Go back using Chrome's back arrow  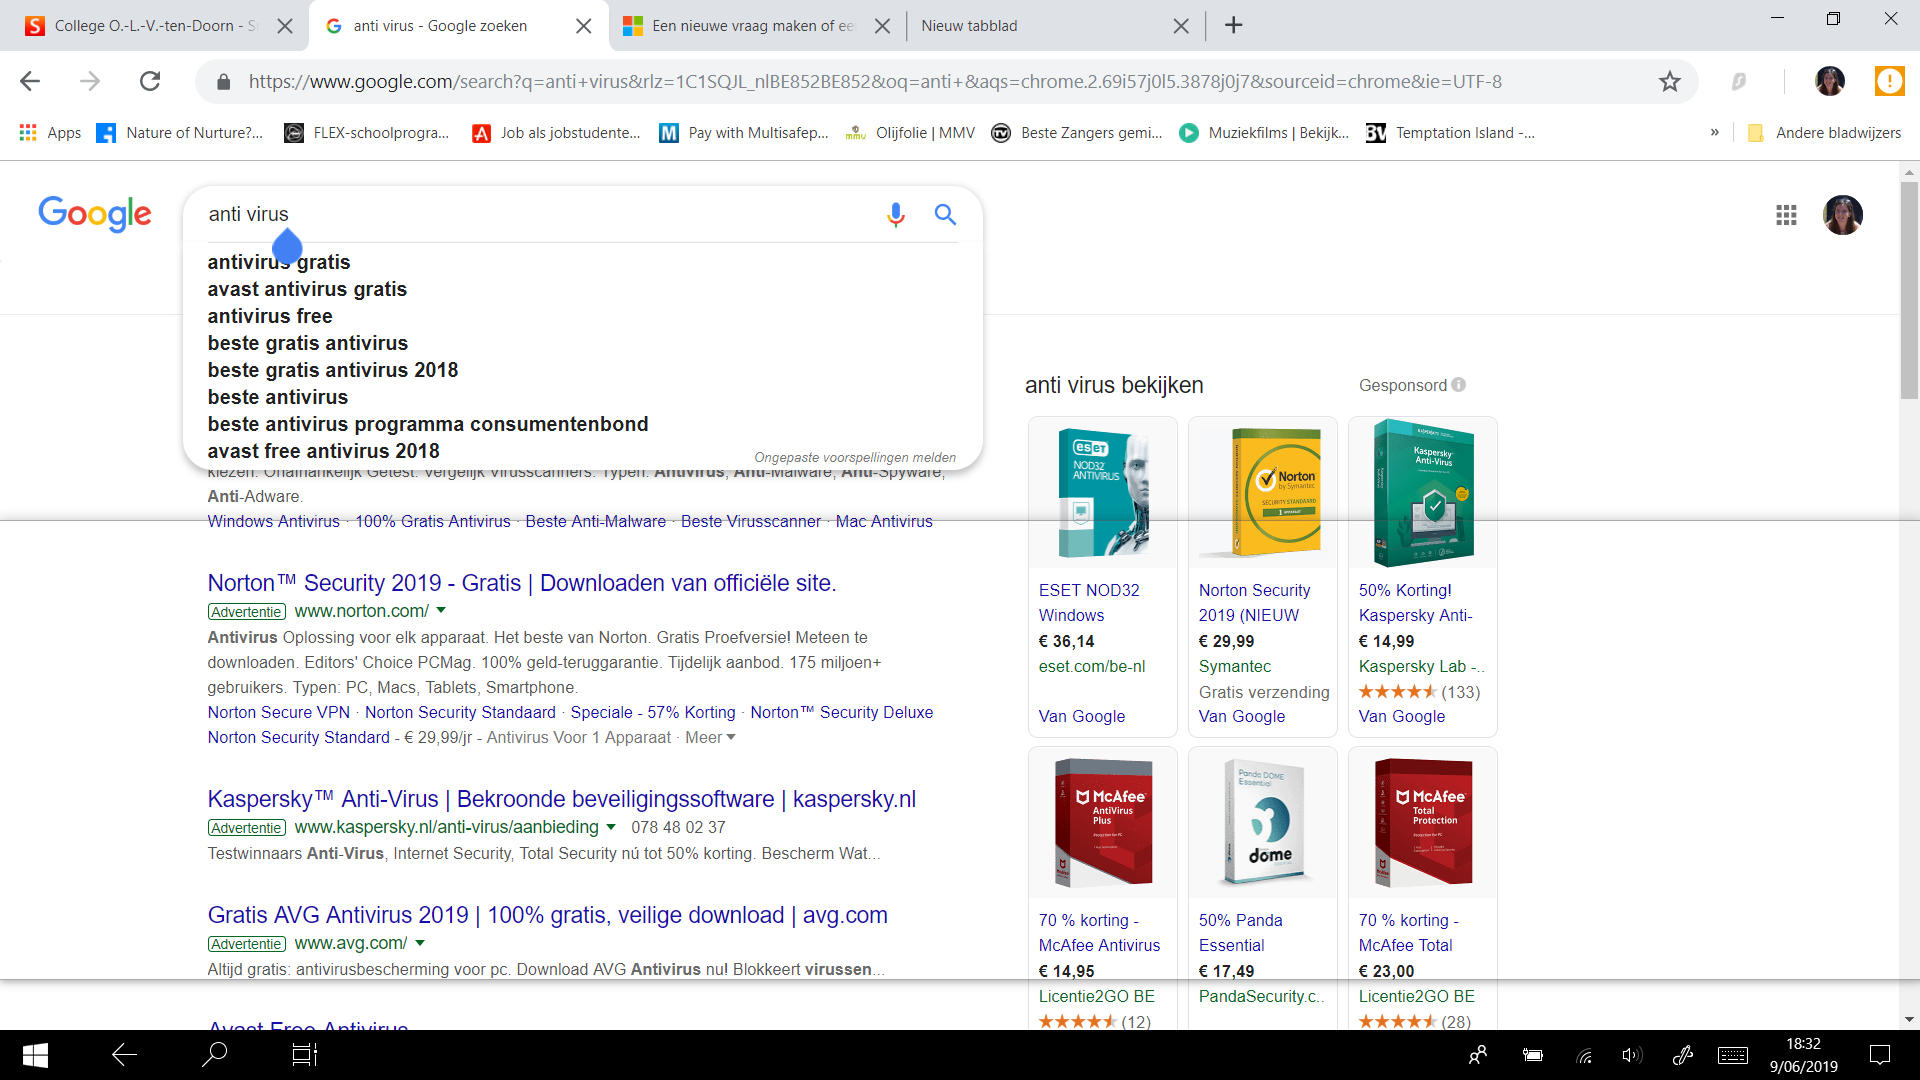coord(30,82)
